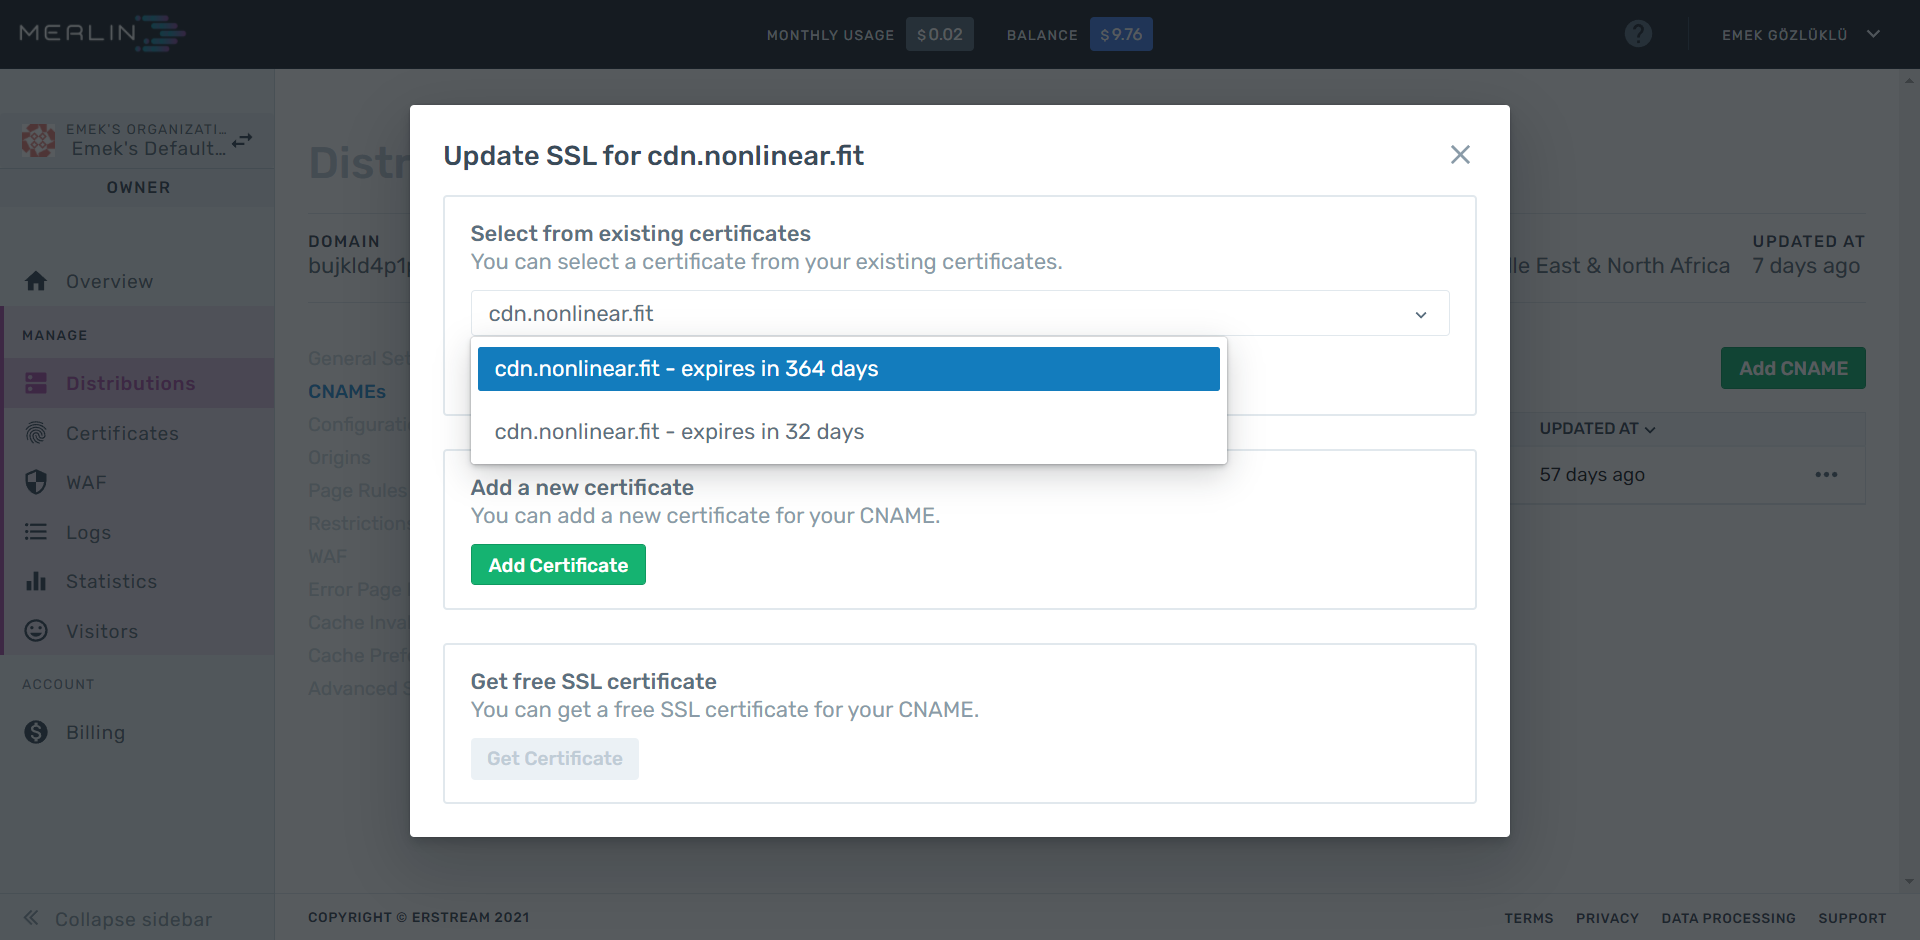Select the Origins tab
The image size is (1920, 940).
(339, 458)
